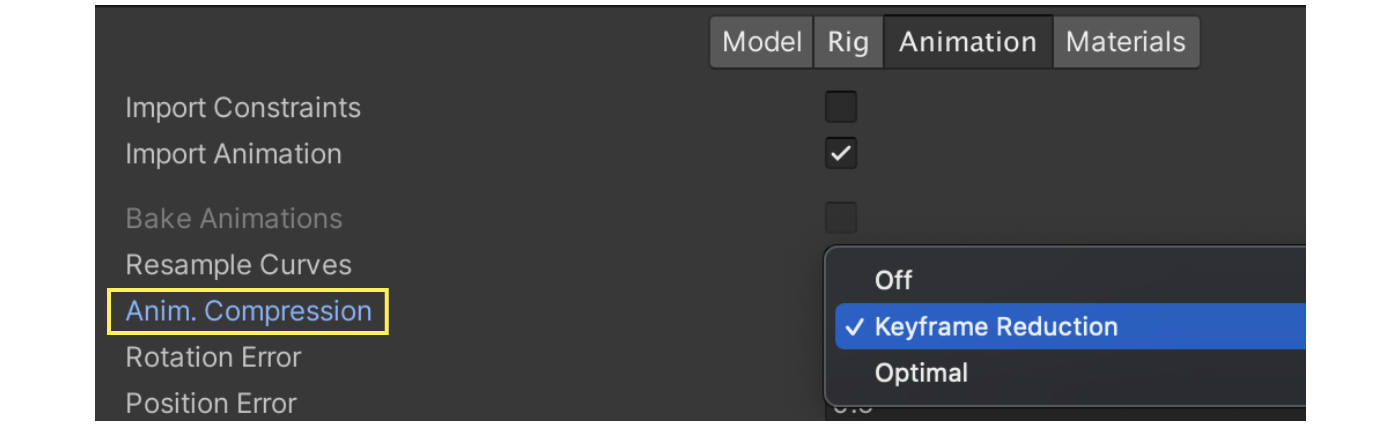
Task: Click the Import Animation label
Action: pyautogui.click(x=233, y=154)
